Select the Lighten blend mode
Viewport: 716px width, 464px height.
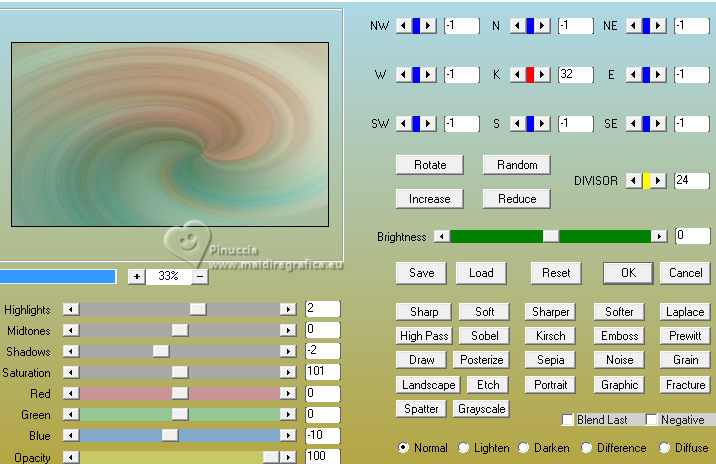[463, 448]
